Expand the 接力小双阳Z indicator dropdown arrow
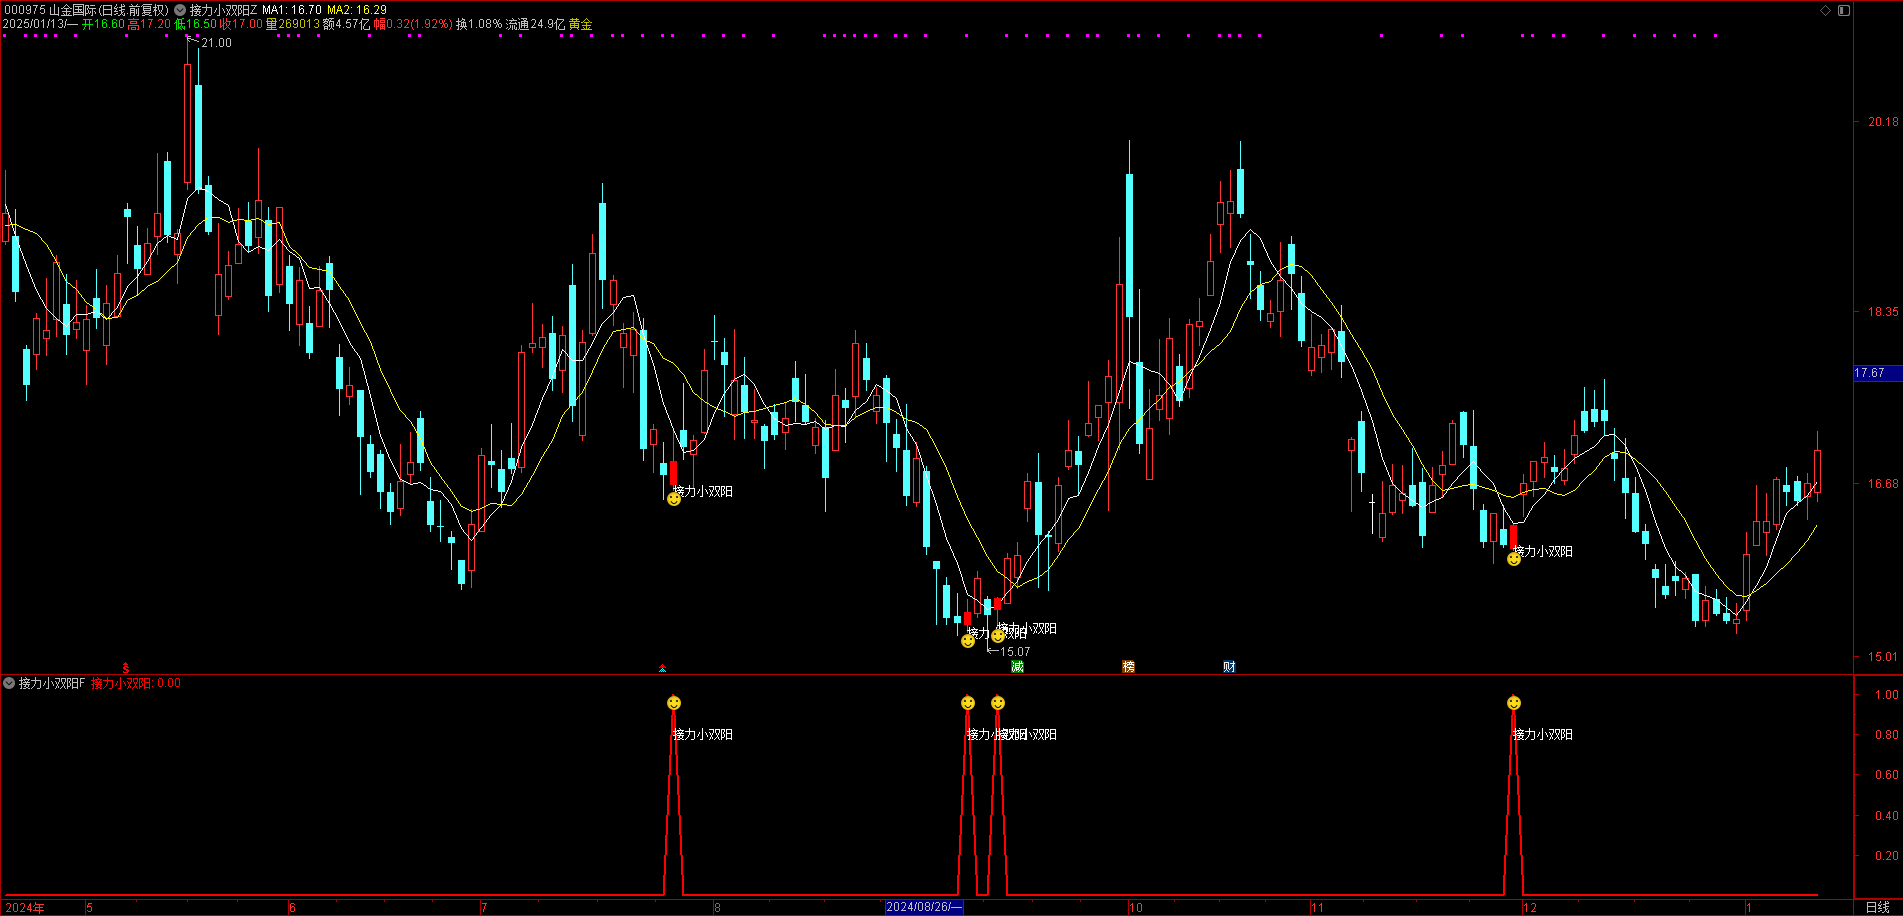This screenshot has height=916, width=1903. (x=180, y=10)
